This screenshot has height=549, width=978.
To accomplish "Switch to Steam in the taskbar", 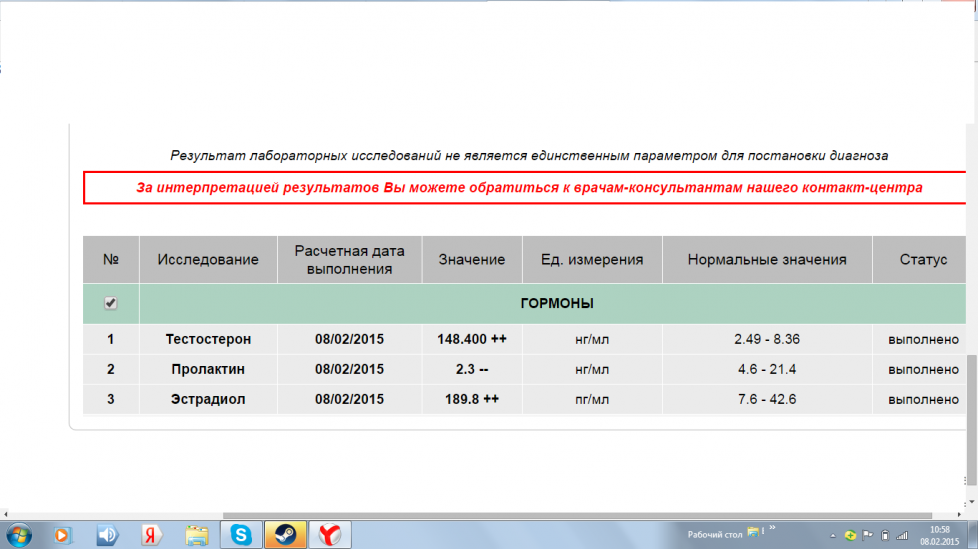I will 285,535.
